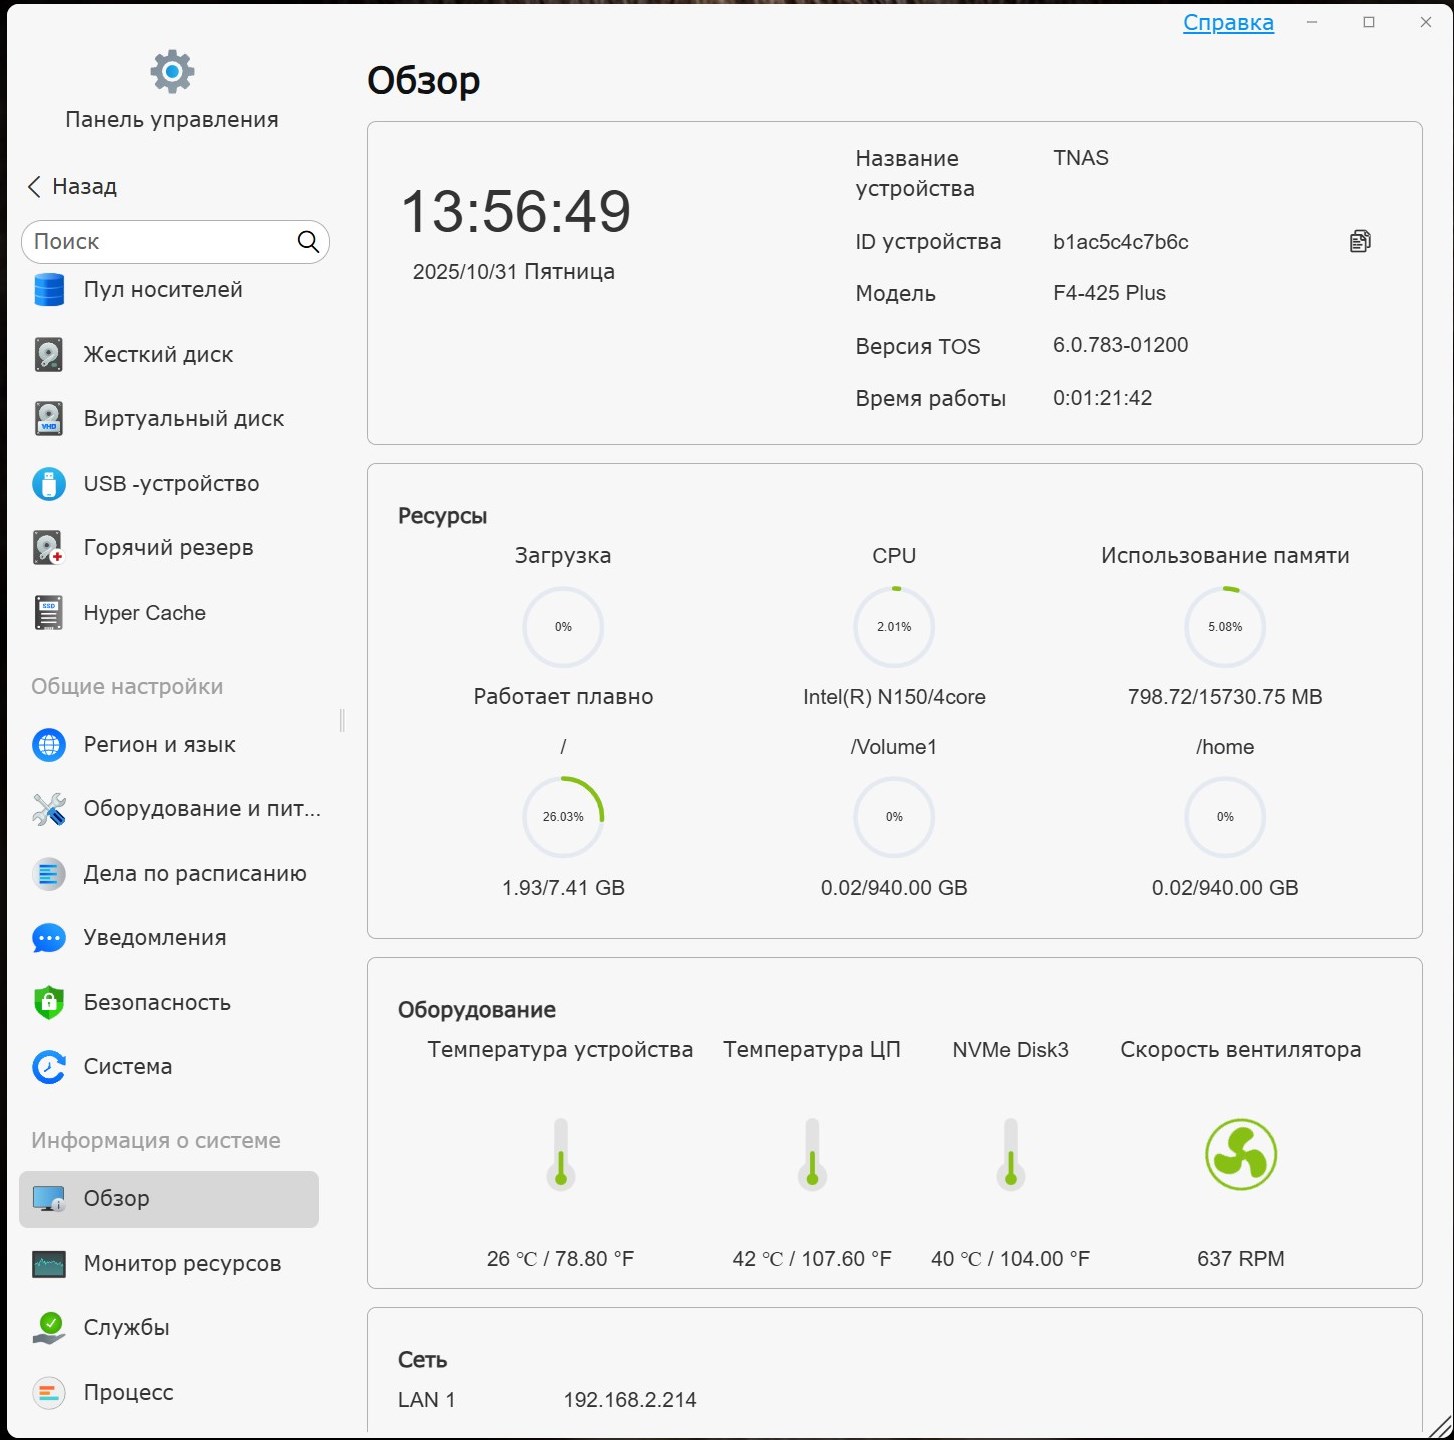The image size is (1454, 1440).
Task: Click the schedule icon for Дела по расписанию
Action: pos(49,874)
